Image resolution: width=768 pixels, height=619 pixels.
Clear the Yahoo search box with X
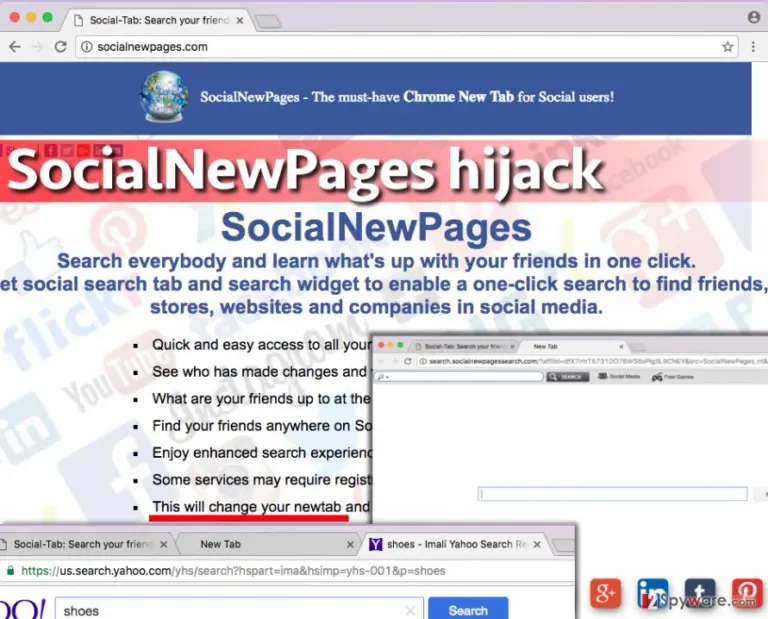(x=410, y=611)
